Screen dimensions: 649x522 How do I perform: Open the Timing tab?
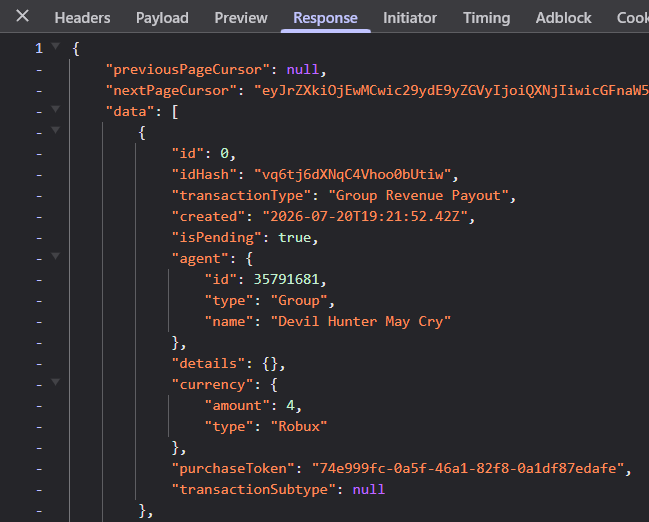tap(486, 18)
